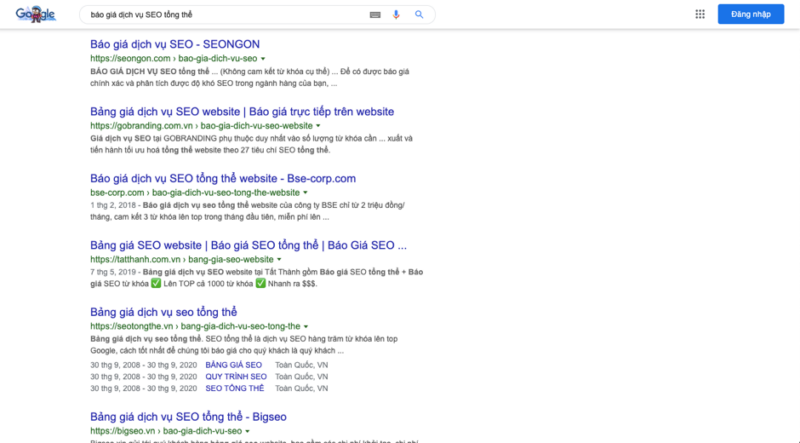Expand the dropdown arrow beside gobranding.com.vn URL
Image resolution: width=800 pixels, height=443 pixels.
(x=318, y=126)
